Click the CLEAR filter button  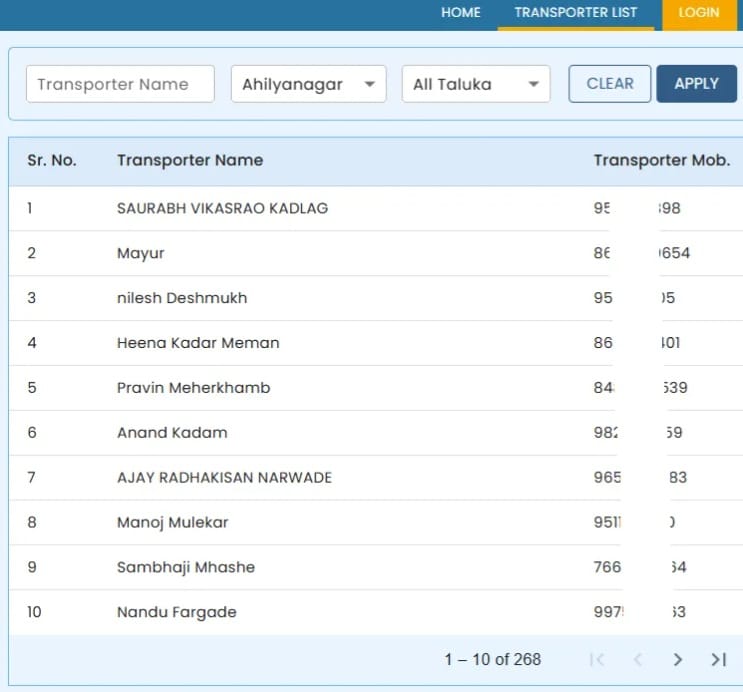click(x=610, y=84)
